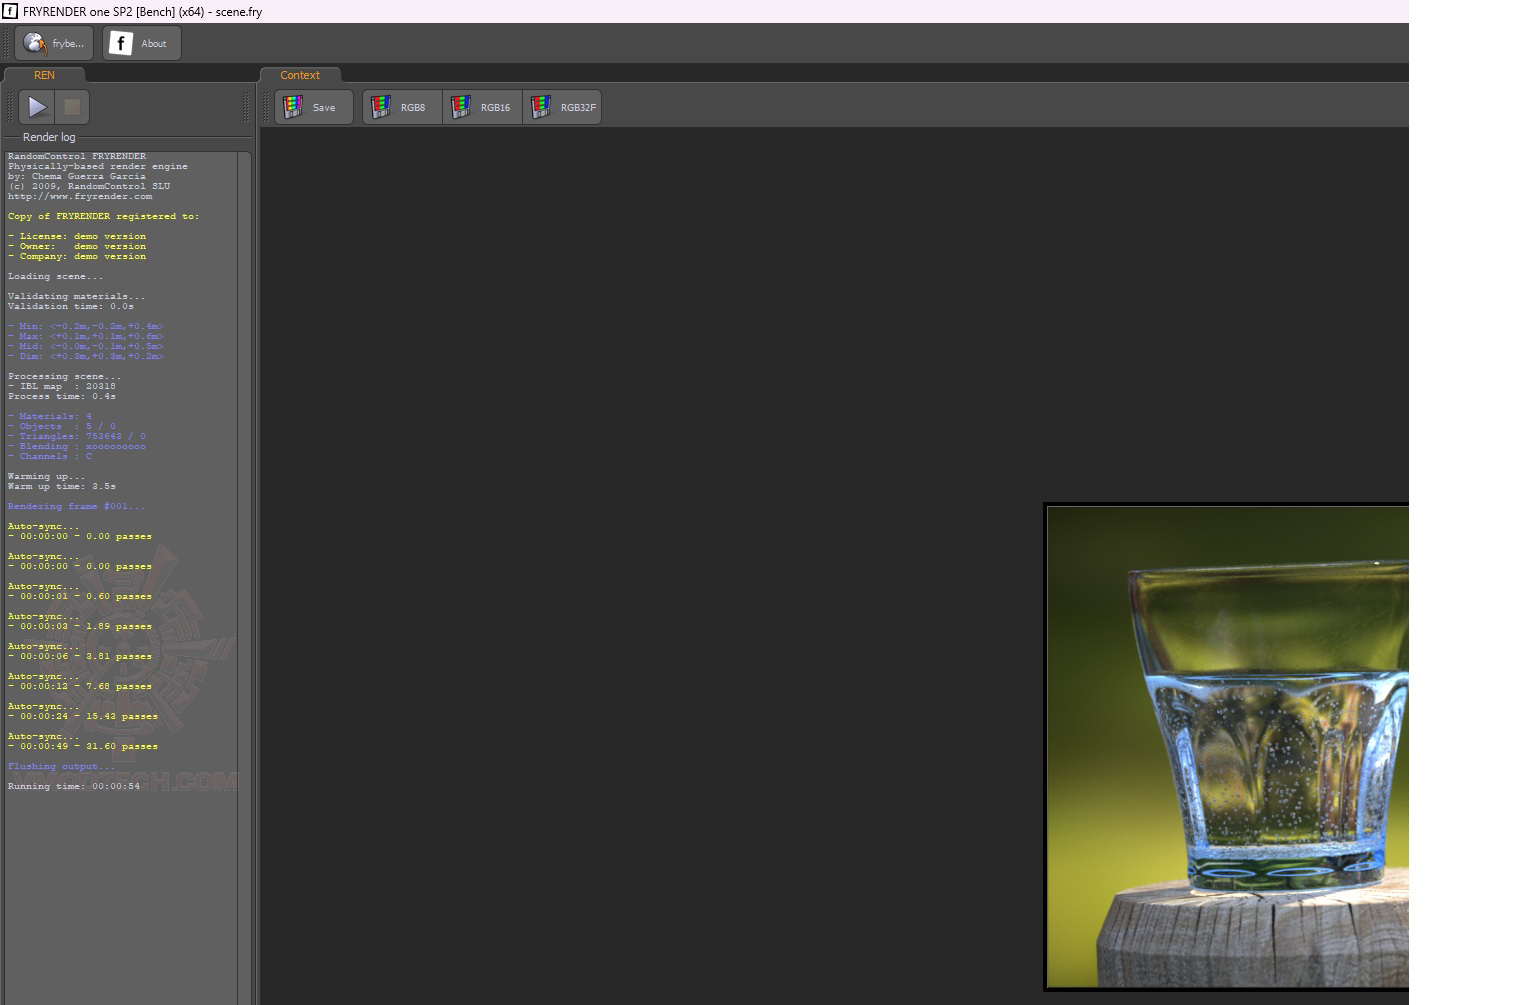Select the 'http://www.fryrender.com' log line
This screenshot has width=1536, height=1005.
(80, 196)
